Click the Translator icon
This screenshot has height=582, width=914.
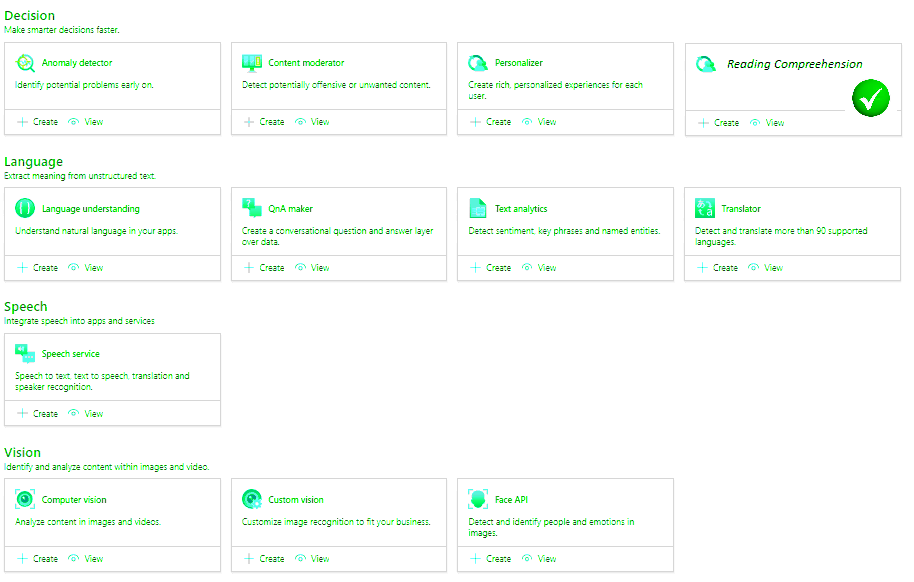(705, 209)
